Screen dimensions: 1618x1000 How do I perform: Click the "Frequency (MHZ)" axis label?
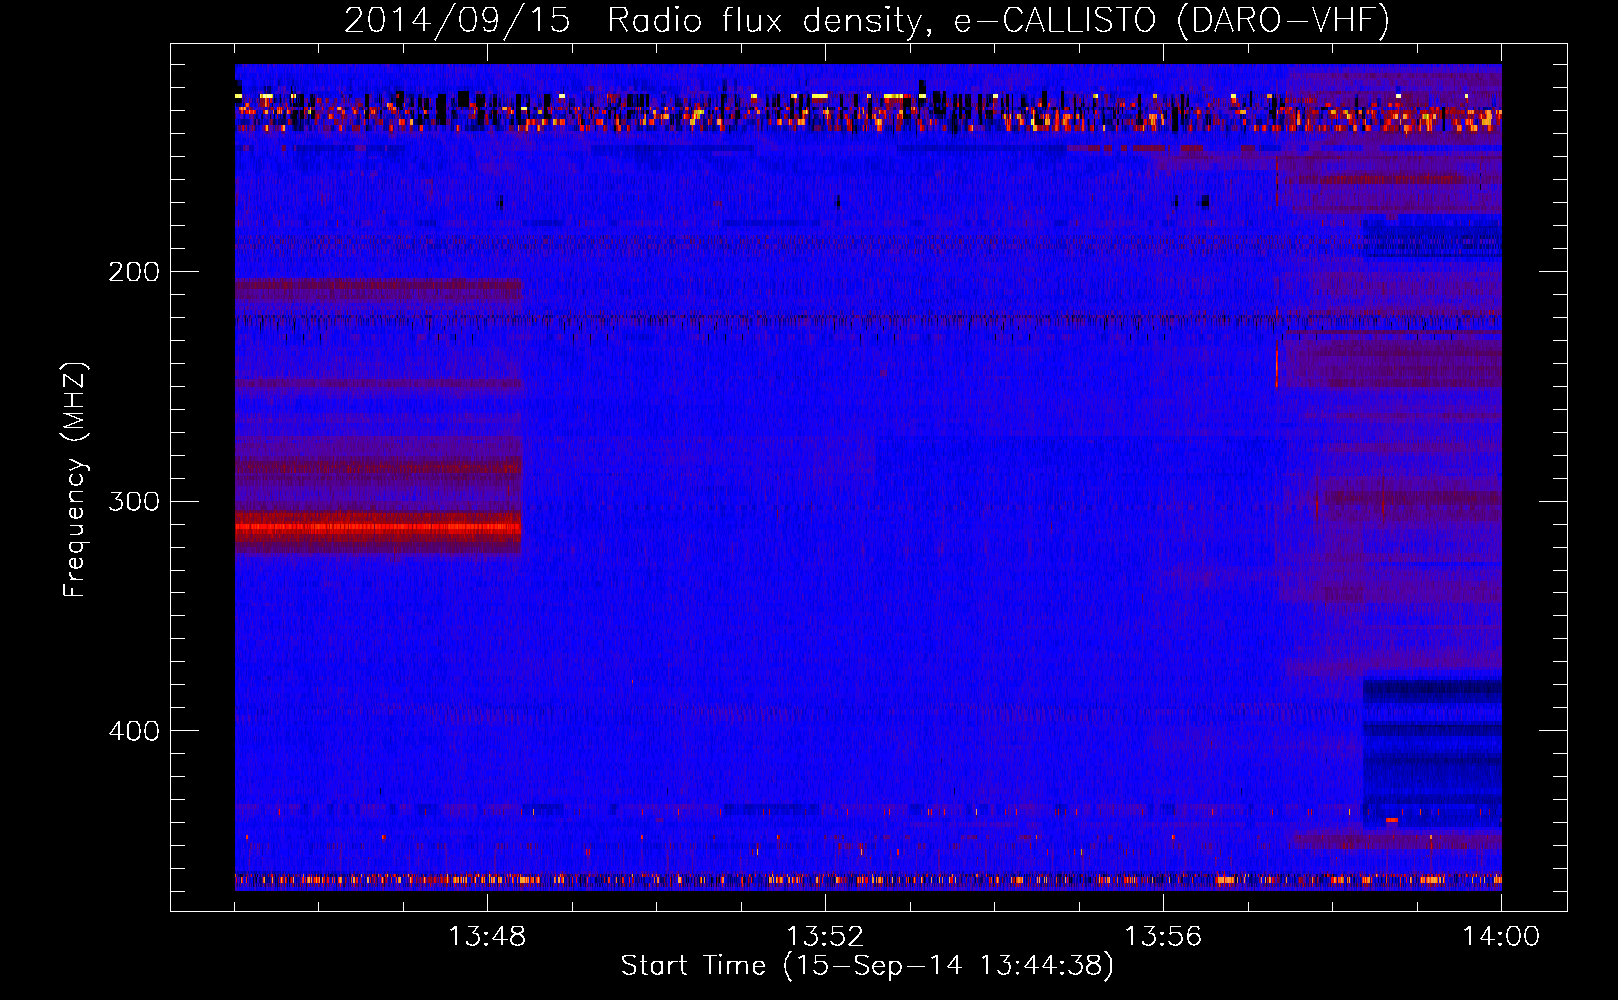(x=75, y=480)
